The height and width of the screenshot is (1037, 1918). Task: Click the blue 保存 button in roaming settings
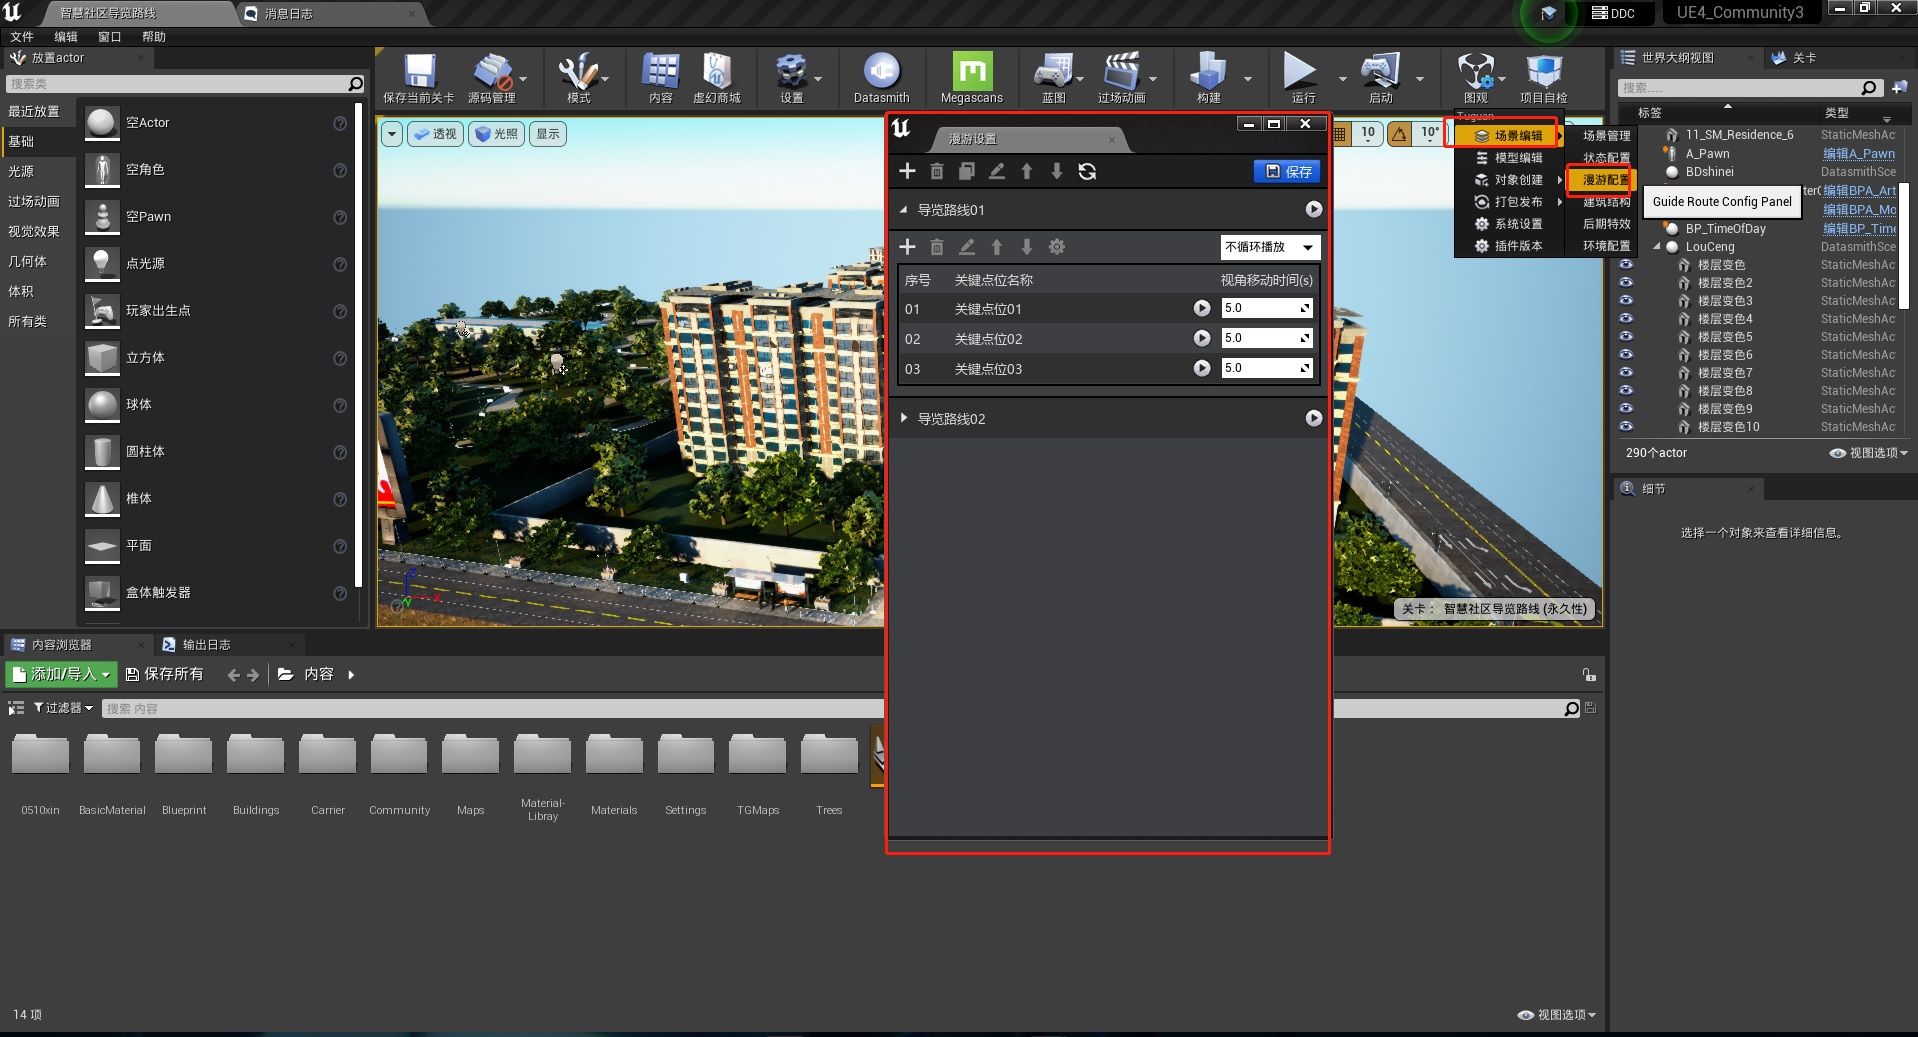click(x=1287, y=172)
